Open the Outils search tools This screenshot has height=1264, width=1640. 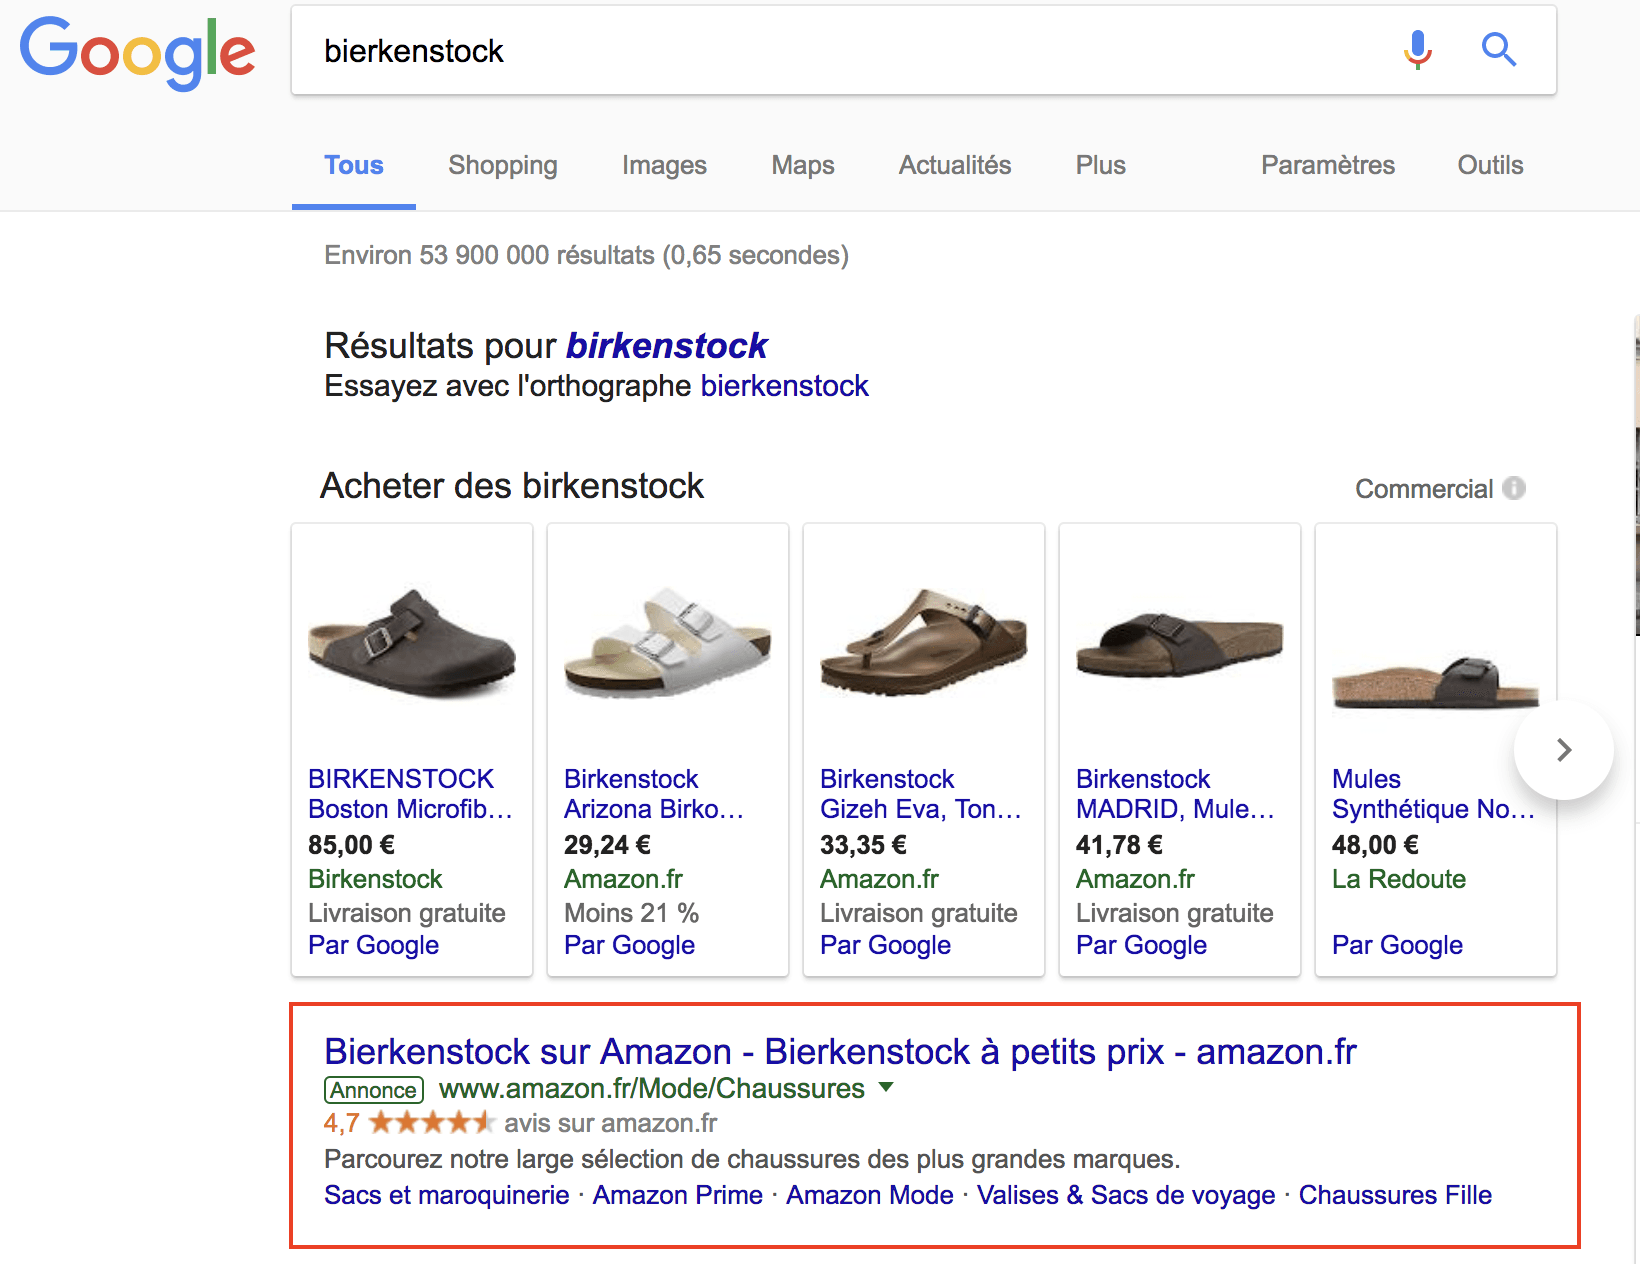point(1490,165)
